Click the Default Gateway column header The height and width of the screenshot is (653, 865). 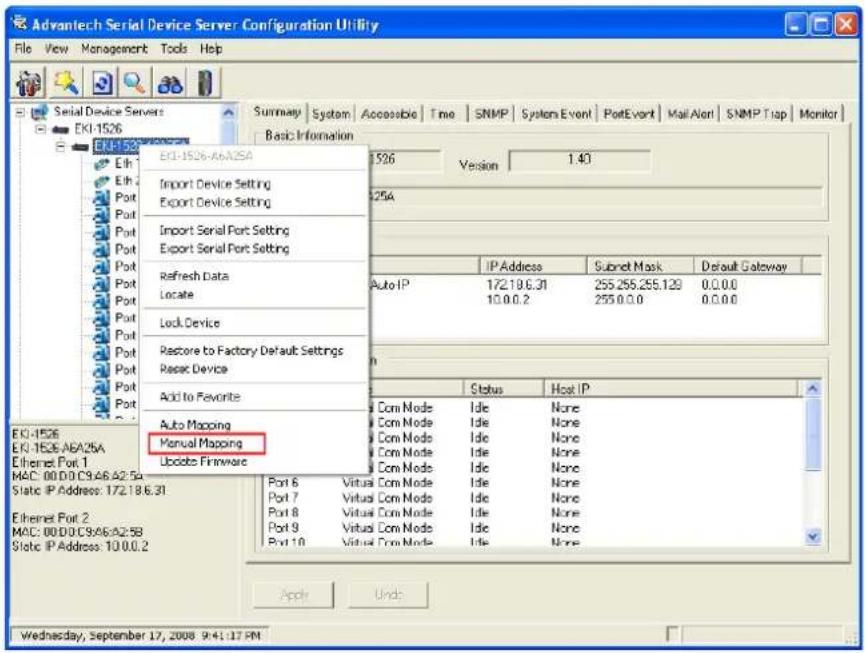pyautogui.click(x=747, y=266)
